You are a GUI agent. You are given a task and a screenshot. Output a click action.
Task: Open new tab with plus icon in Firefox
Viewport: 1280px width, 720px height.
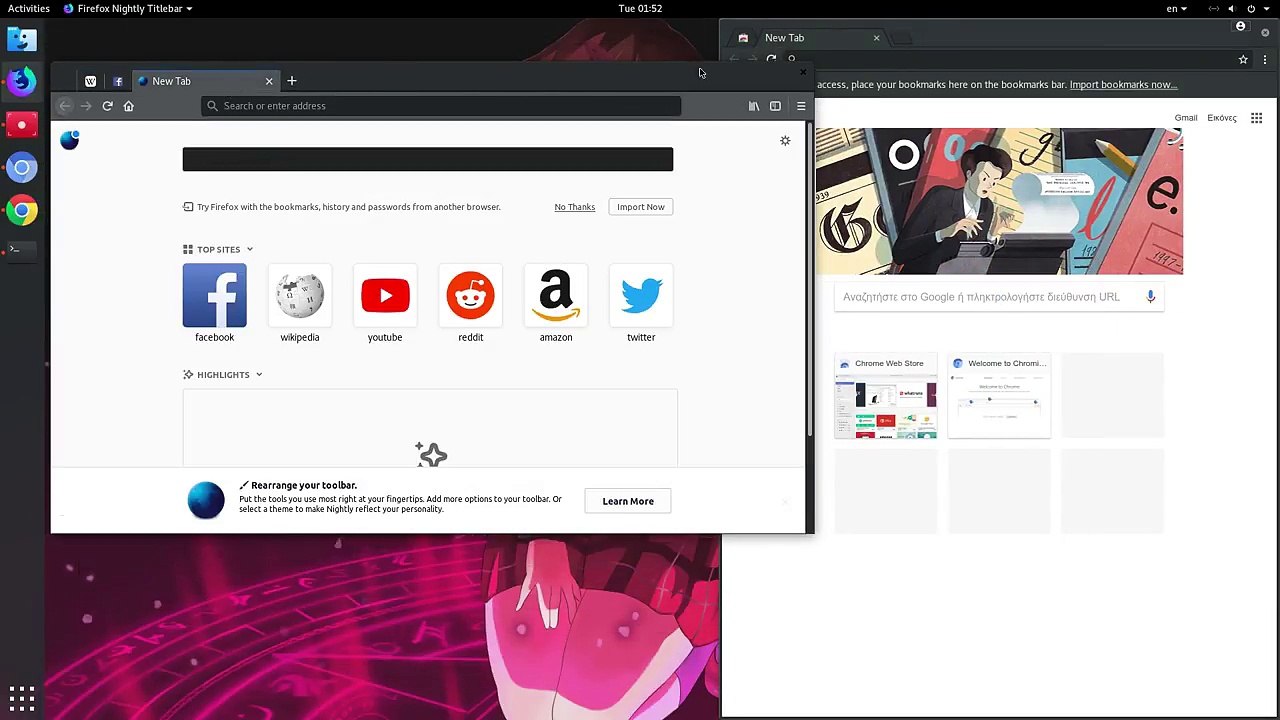pos(292,81)
